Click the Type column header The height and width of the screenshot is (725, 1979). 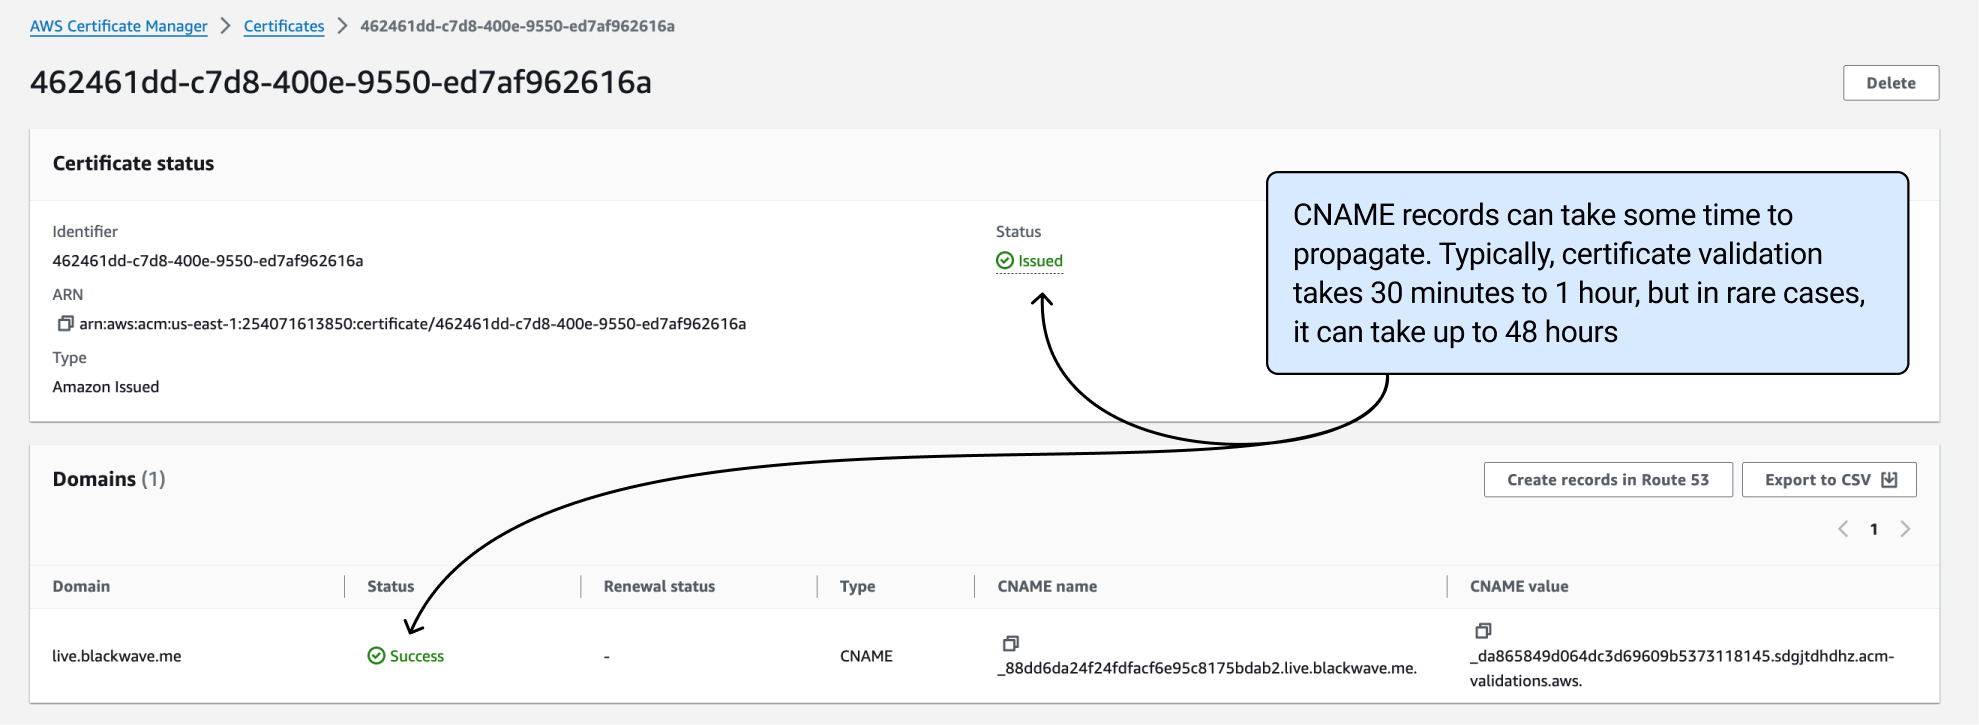click(857, 586)
